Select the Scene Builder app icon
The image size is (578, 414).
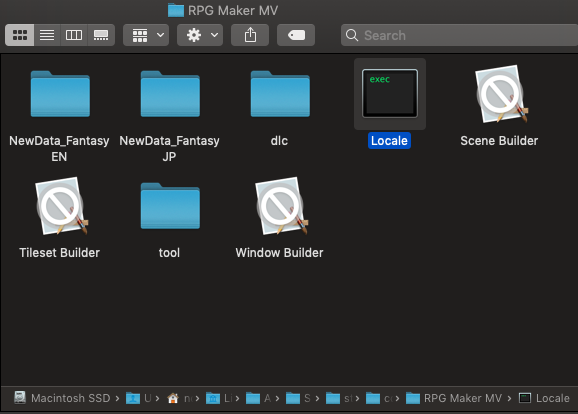pos(501,94)
